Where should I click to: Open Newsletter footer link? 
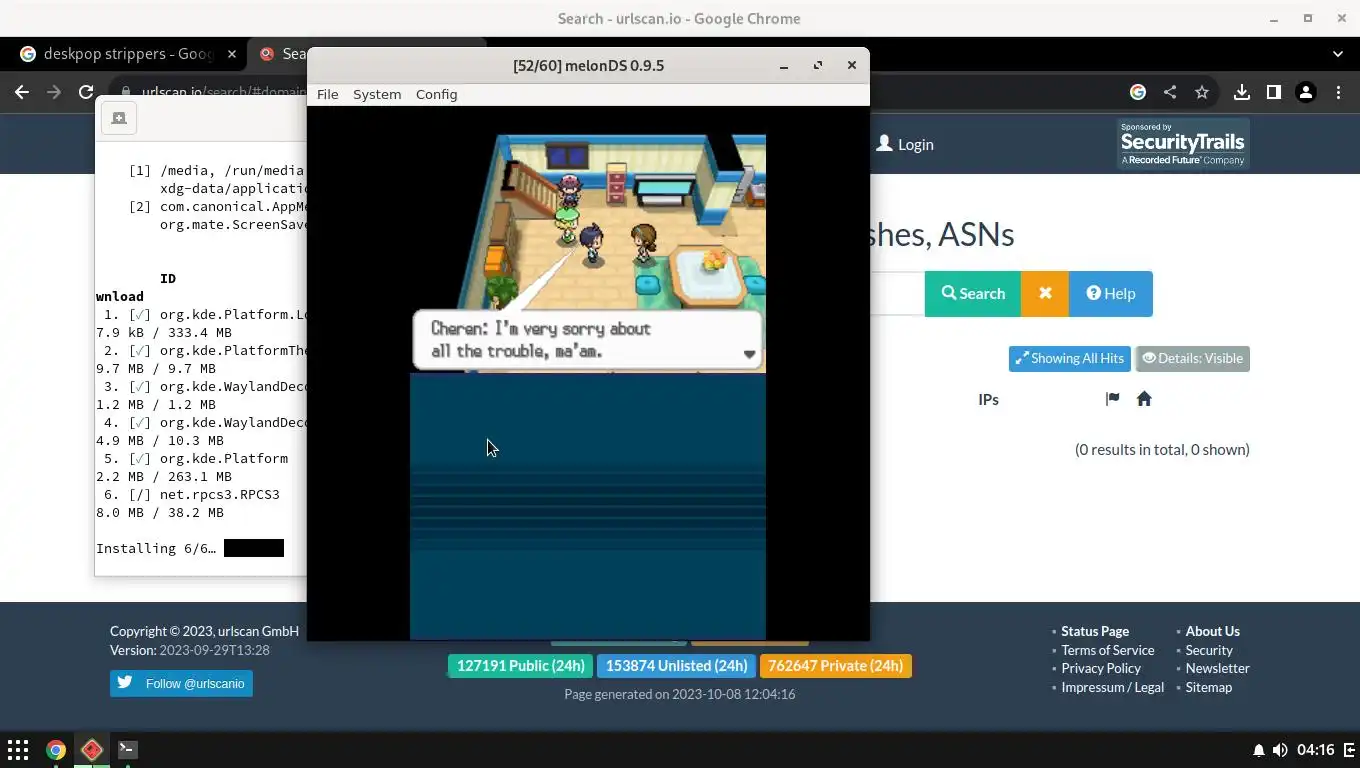tap(1217, 668)
